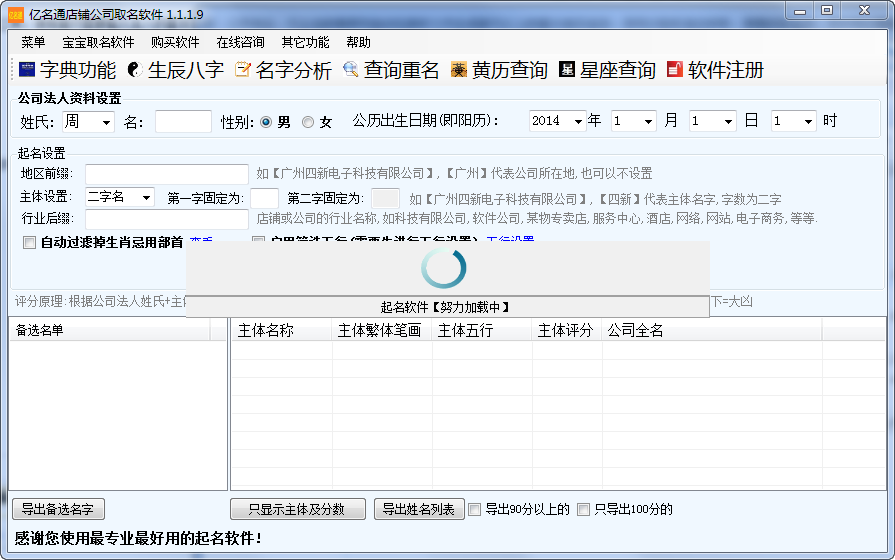Expand the hour 时 dropdown
The width and height of the screenshot is (895, 560).
tap(808, 121)
